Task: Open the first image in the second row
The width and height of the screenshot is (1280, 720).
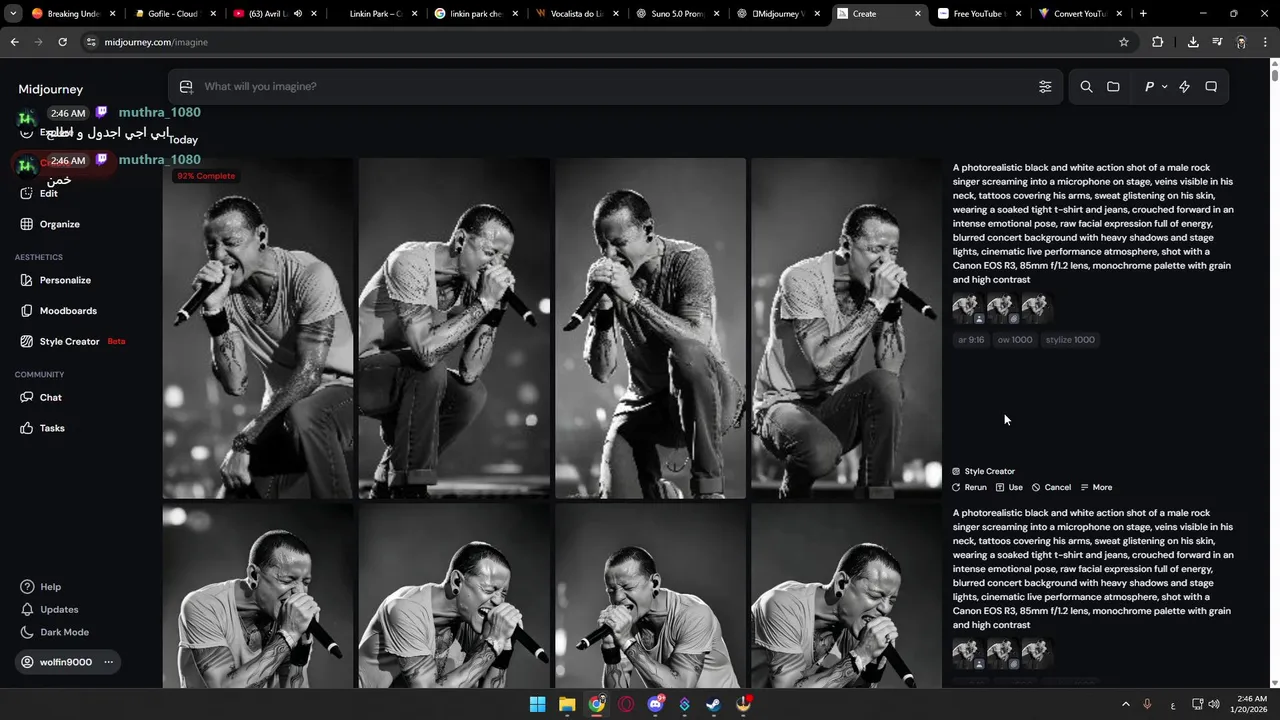Action: point(258,597)
